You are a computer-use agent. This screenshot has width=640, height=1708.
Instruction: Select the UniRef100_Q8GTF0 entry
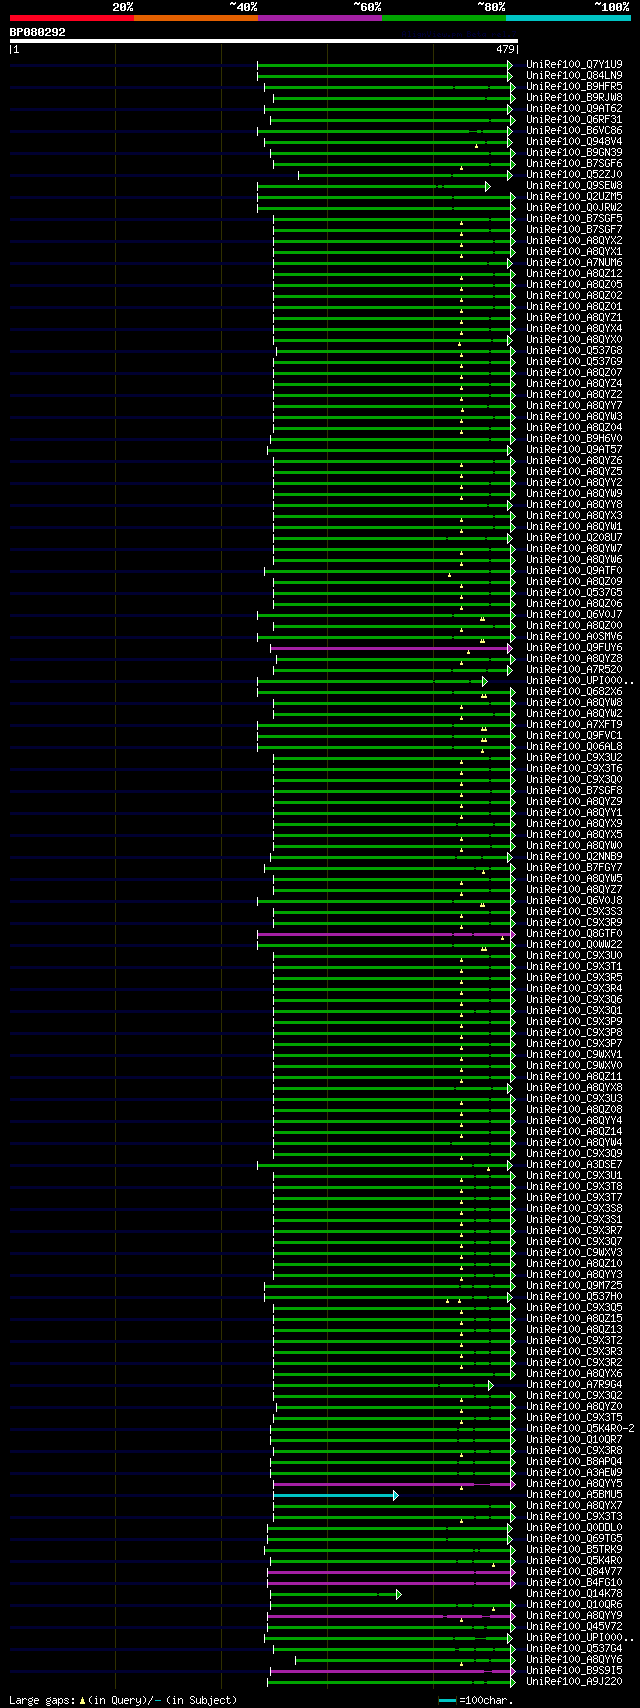574,933
